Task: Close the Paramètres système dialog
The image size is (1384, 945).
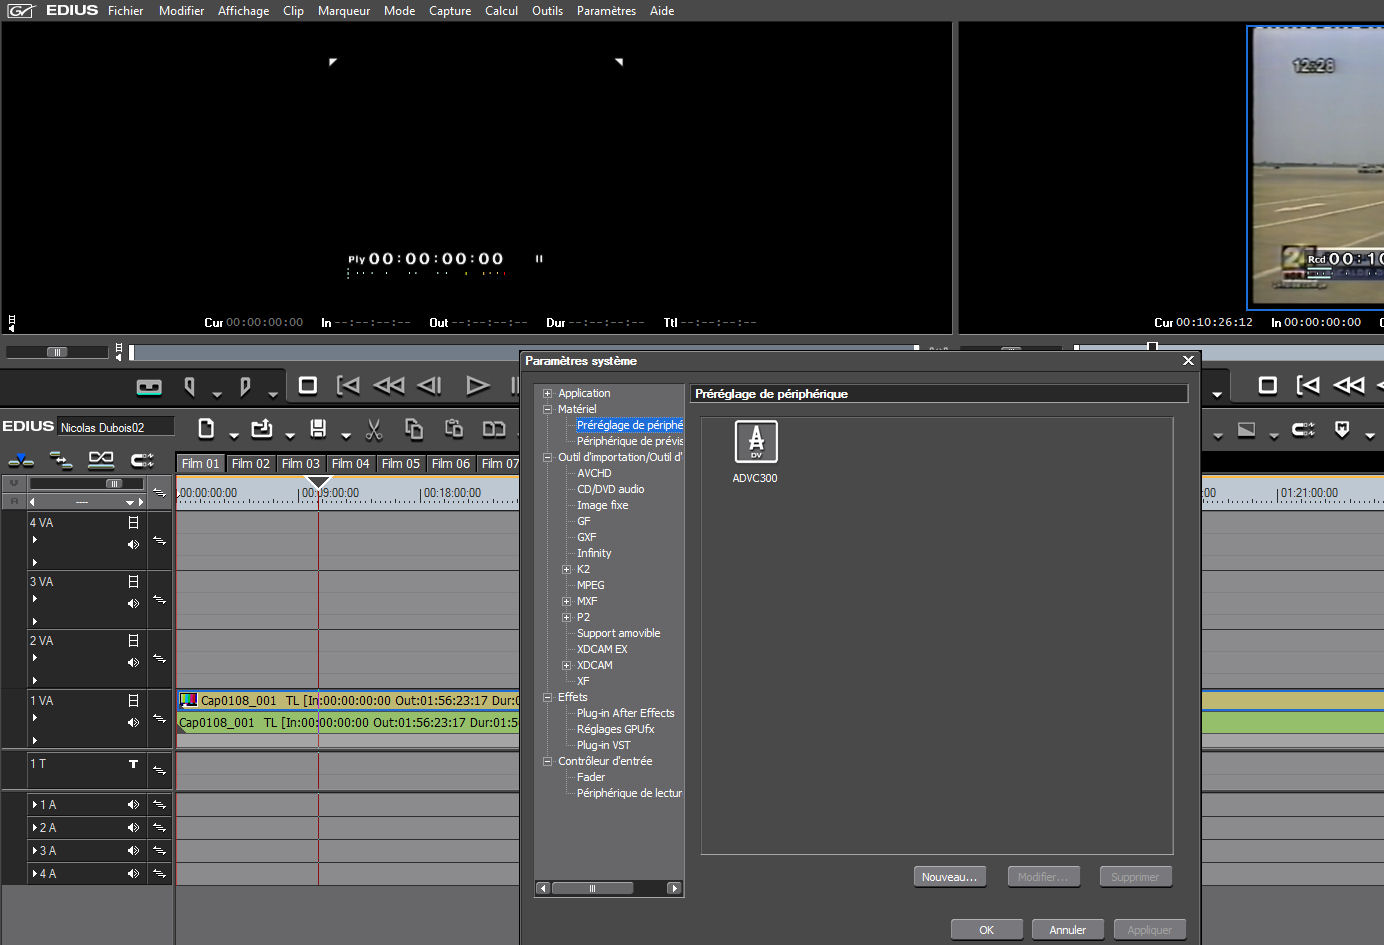Action: coord(1188,361)
